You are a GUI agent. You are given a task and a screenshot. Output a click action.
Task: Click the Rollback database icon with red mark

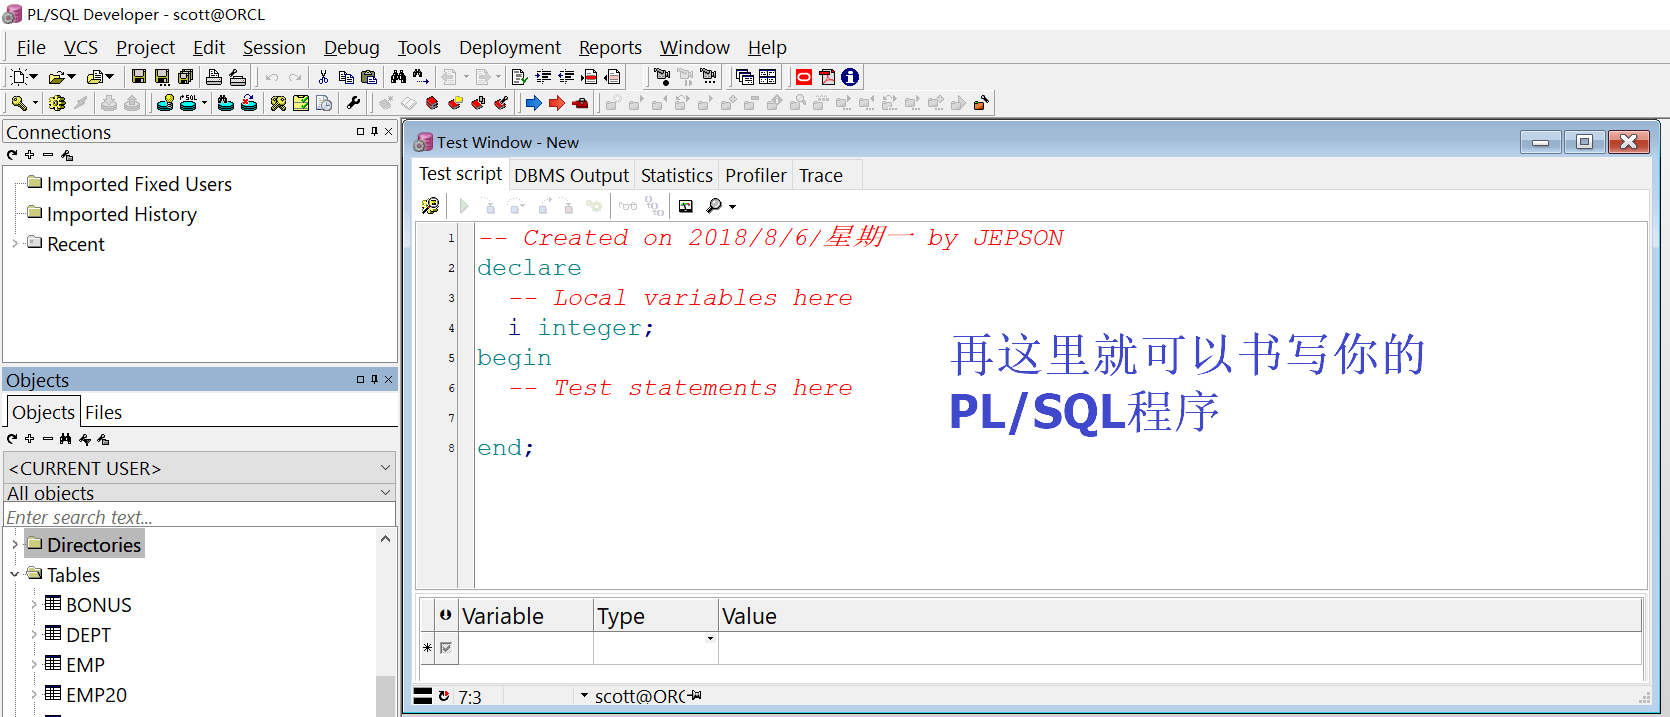pyautogui.click(x=249, y=103)
